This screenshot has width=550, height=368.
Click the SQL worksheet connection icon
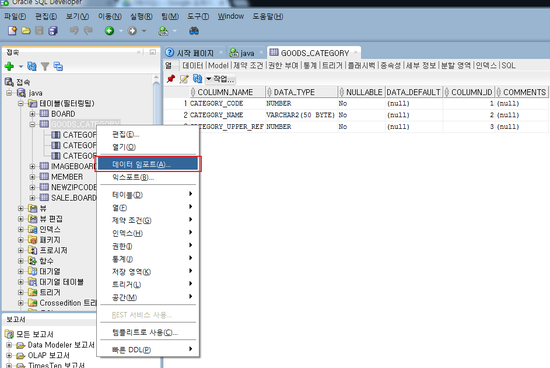click(163, 31)
